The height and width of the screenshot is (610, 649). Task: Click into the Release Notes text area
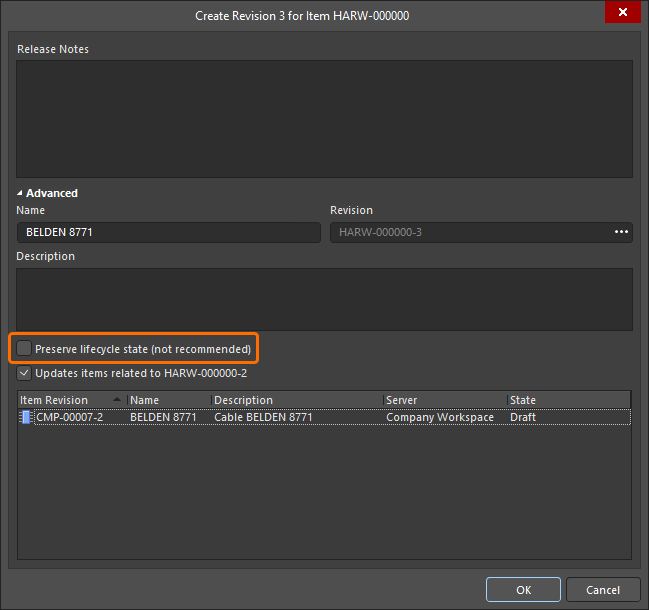click(x=324, y=119)
